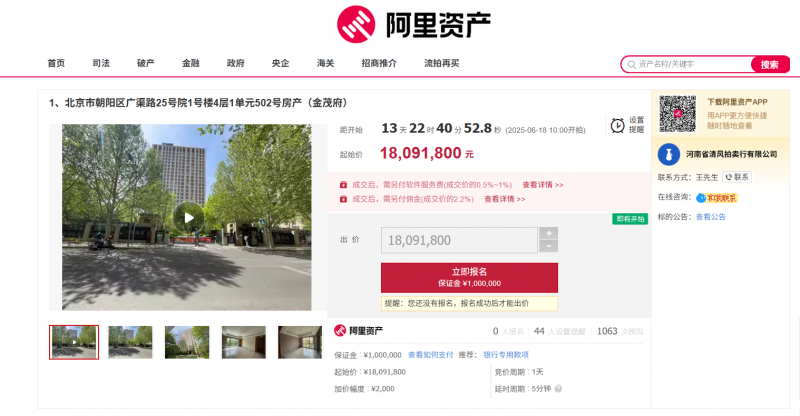Click the magnifier icon in search box

point(631,64)
